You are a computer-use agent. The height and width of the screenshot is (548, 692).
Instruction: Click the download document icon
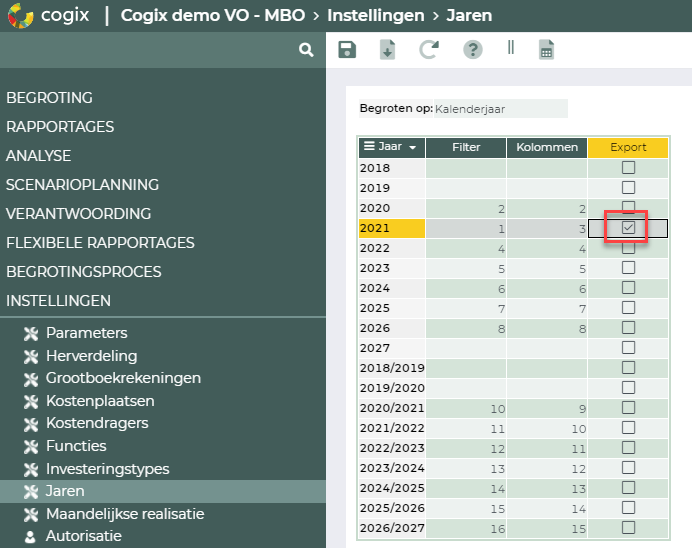pyautogui.click(x=387, y=49)
